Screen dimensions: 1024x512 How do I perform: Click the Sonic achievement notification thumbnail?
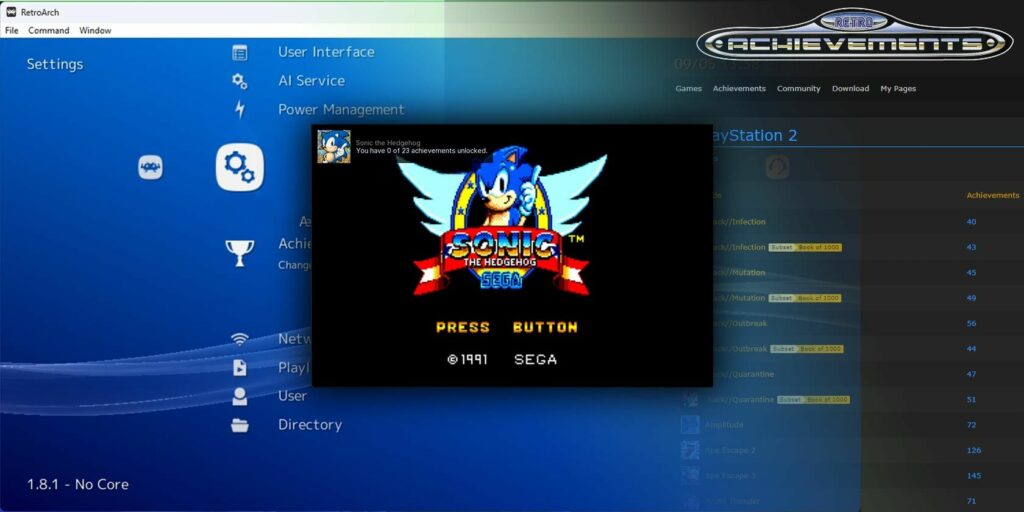point(334,146)
